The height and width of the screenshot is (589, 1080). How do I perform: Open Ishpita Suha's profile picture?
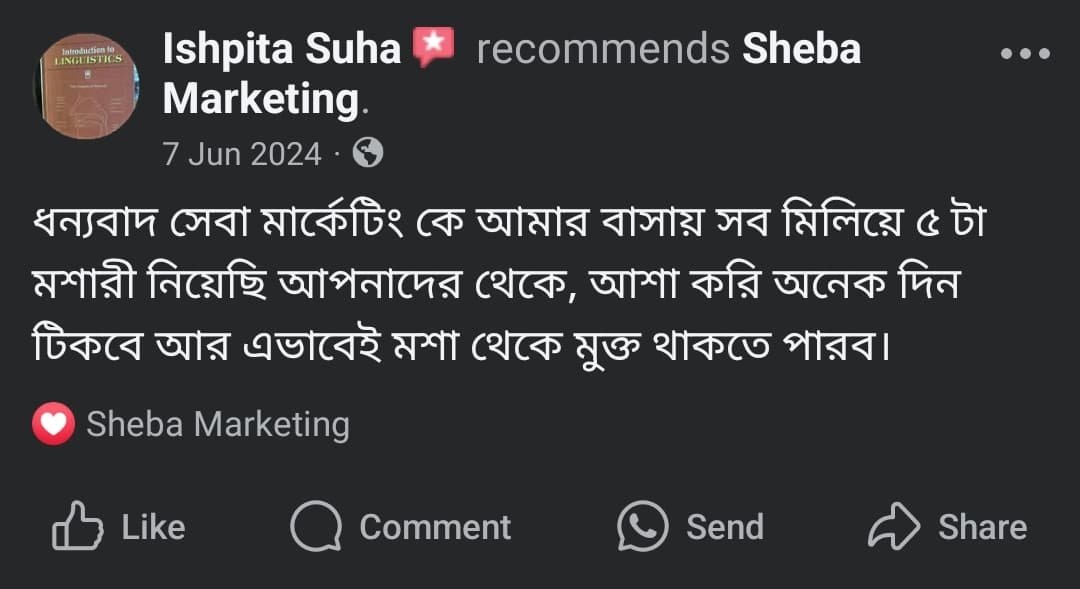(x=90, y=89)
